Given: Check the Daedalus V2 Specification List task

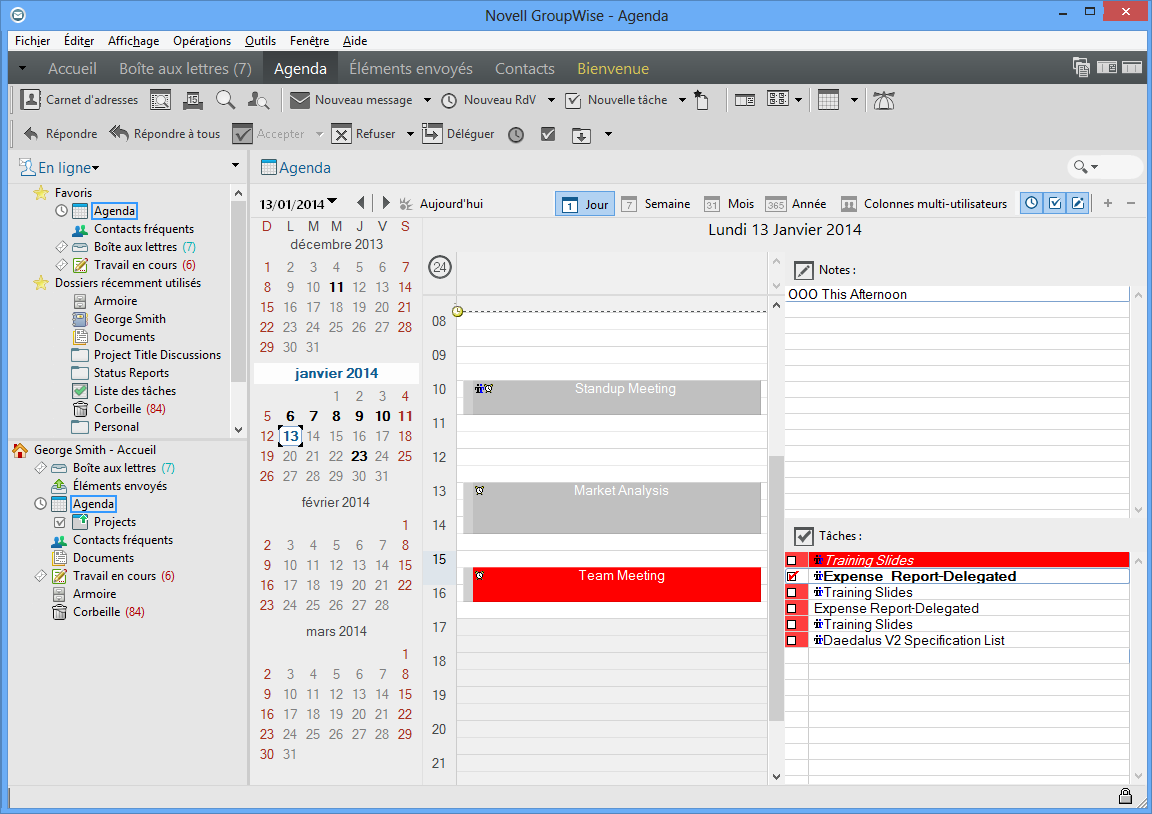Looking at the screenshot, I should coord(791,641).
